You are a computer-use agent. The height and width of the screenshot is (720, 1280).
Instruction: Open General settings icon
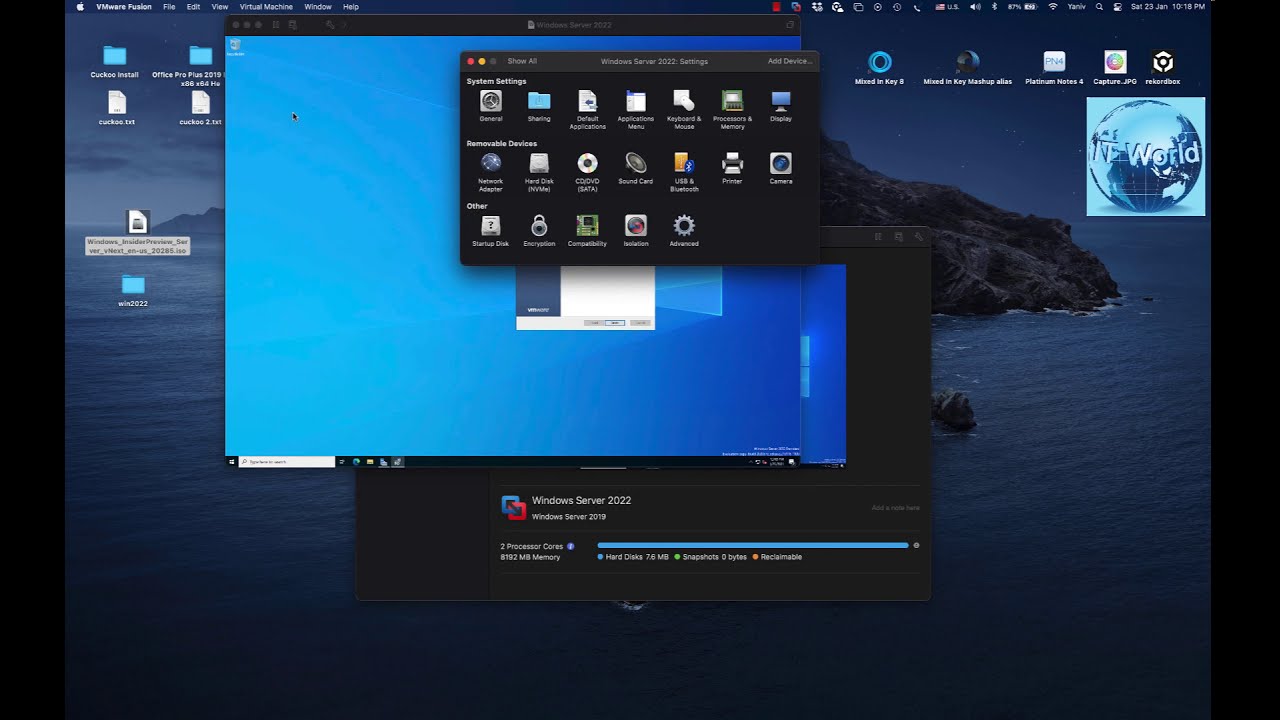[491, 101]
